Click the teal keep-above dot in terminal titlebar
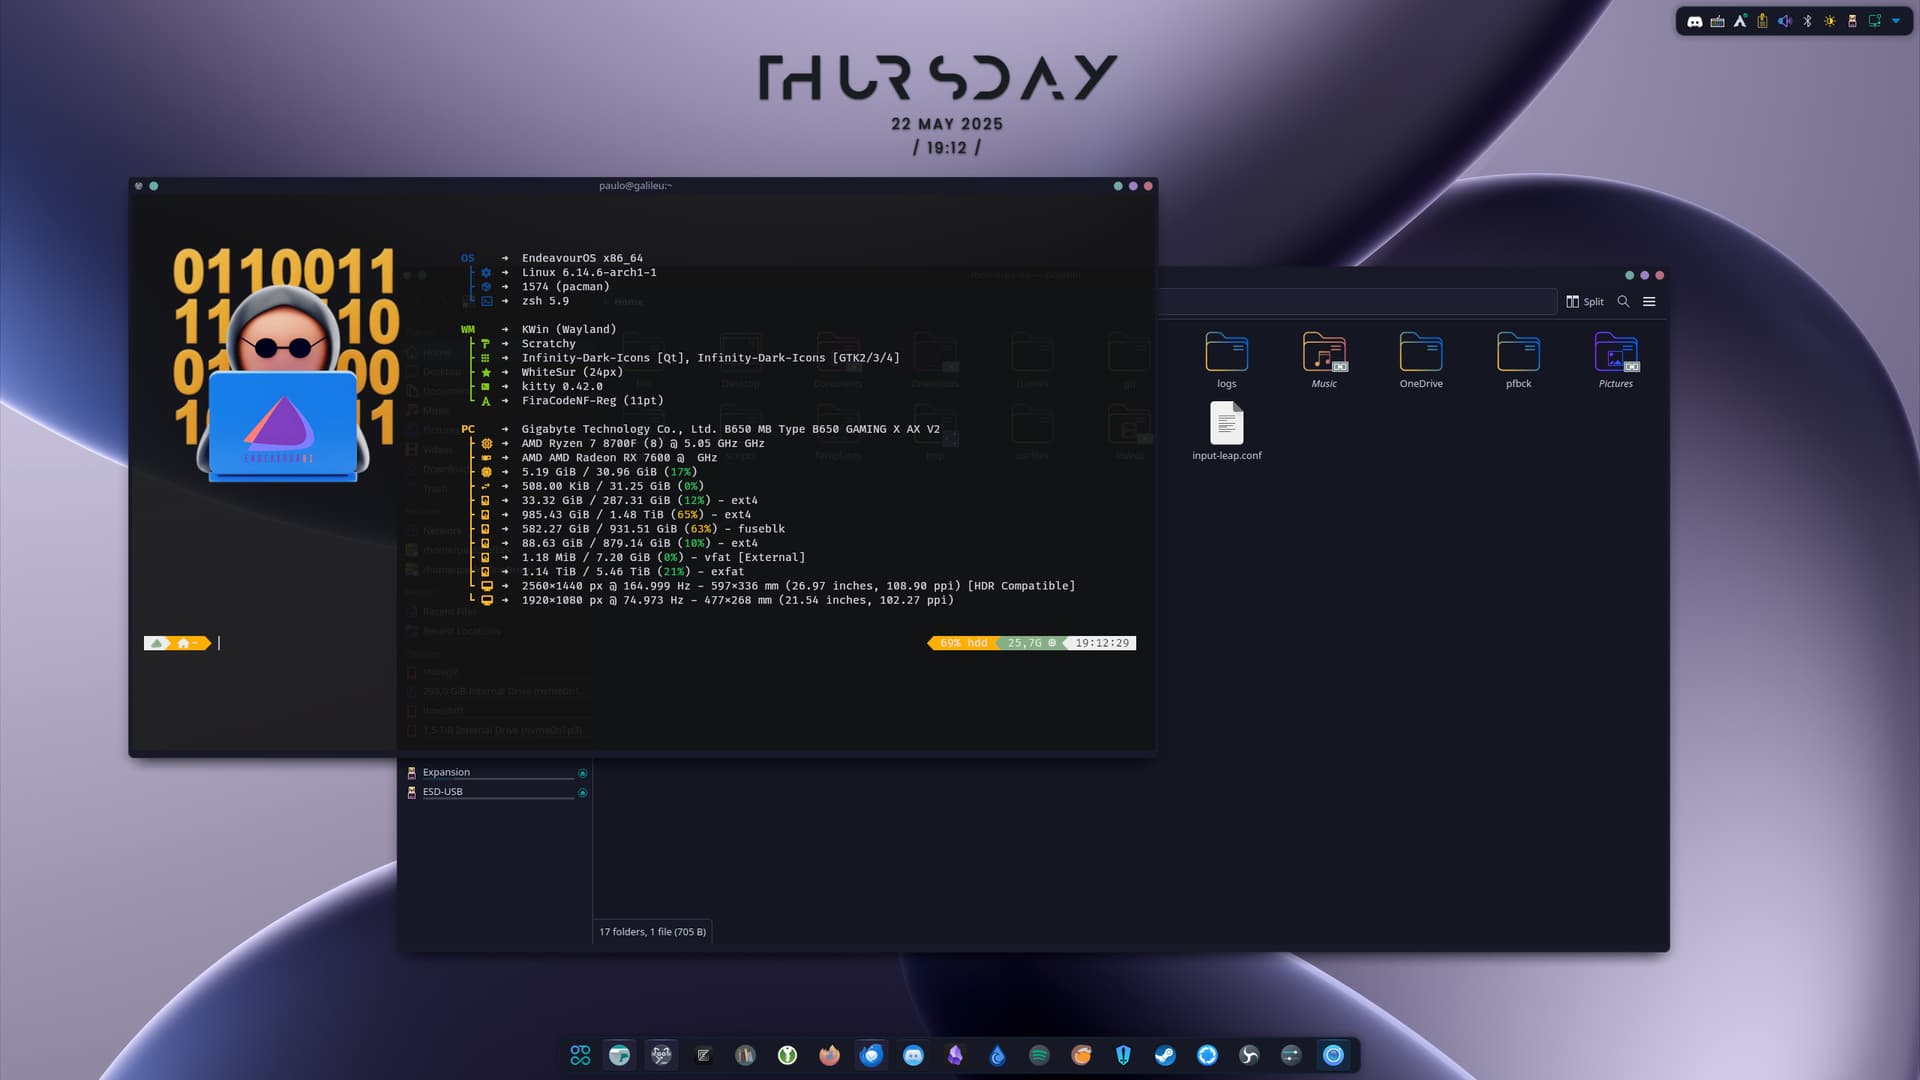 pyautogui.click(x=153, y=186)
